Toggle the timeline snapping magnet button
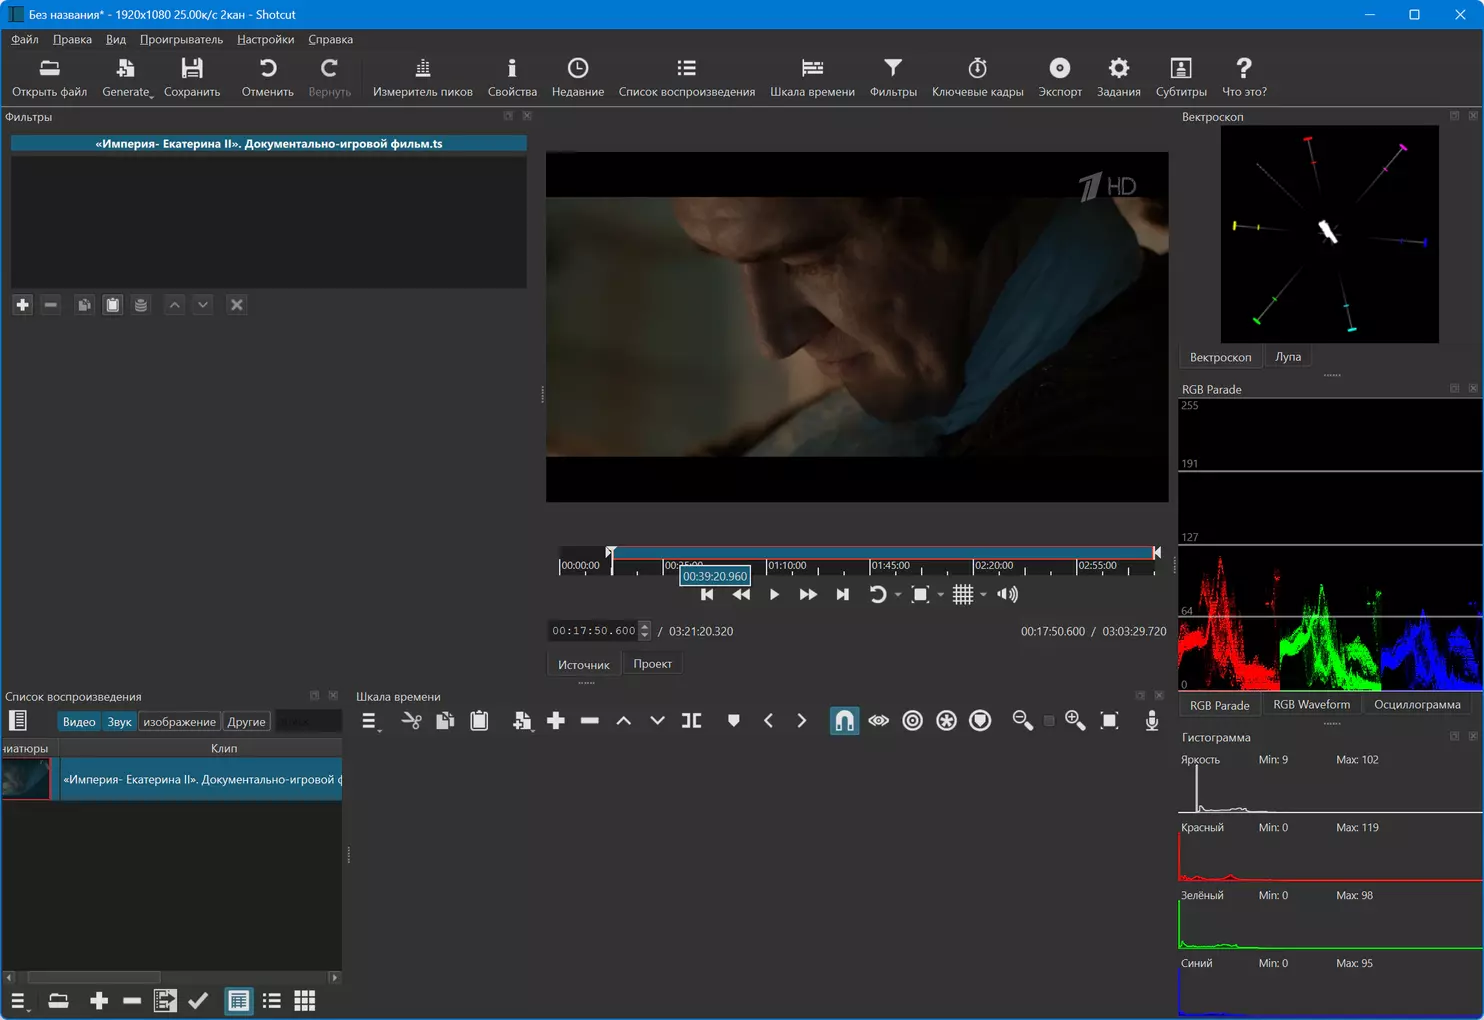Image resolution: width=1484 pixels, height=1020 pixels. coord(844,721)
